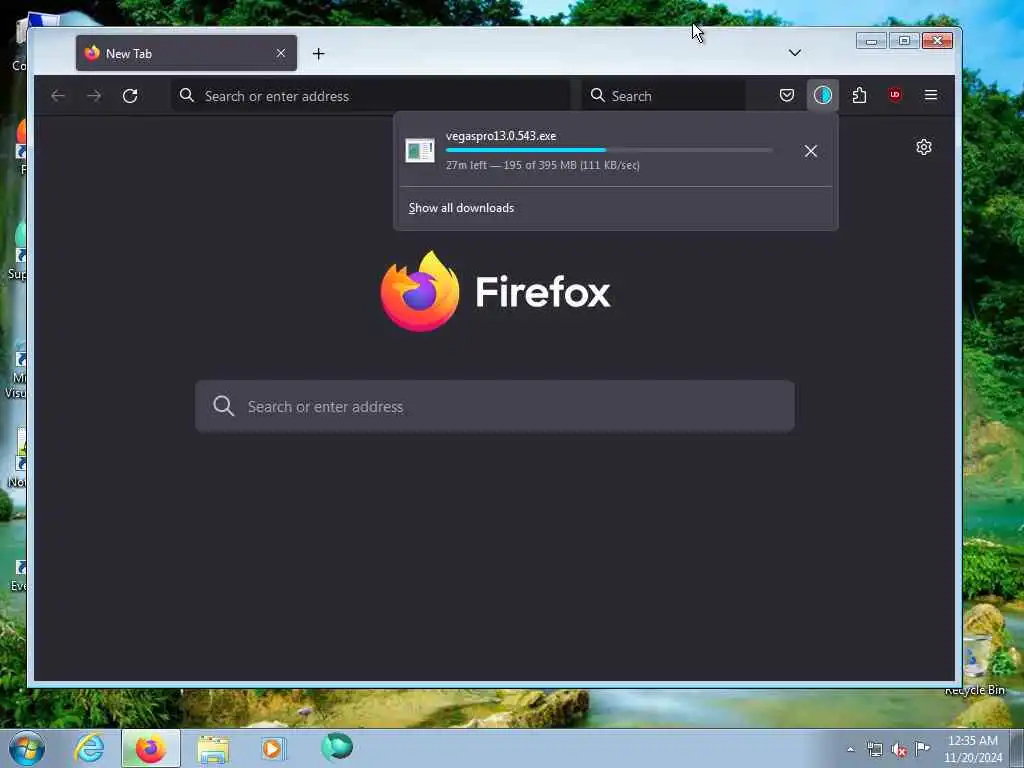Open Save to Pocket icon
This screenshot has height=768, width=1024.
[787, 95]
